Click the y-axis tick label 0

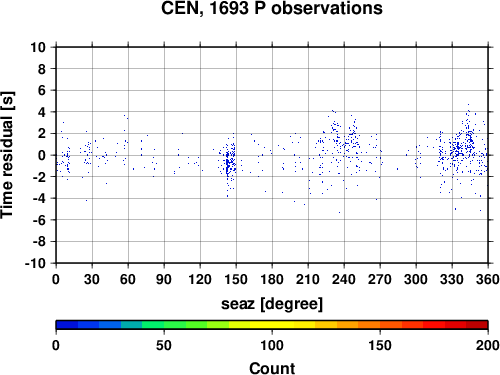(x=42, y=155)
